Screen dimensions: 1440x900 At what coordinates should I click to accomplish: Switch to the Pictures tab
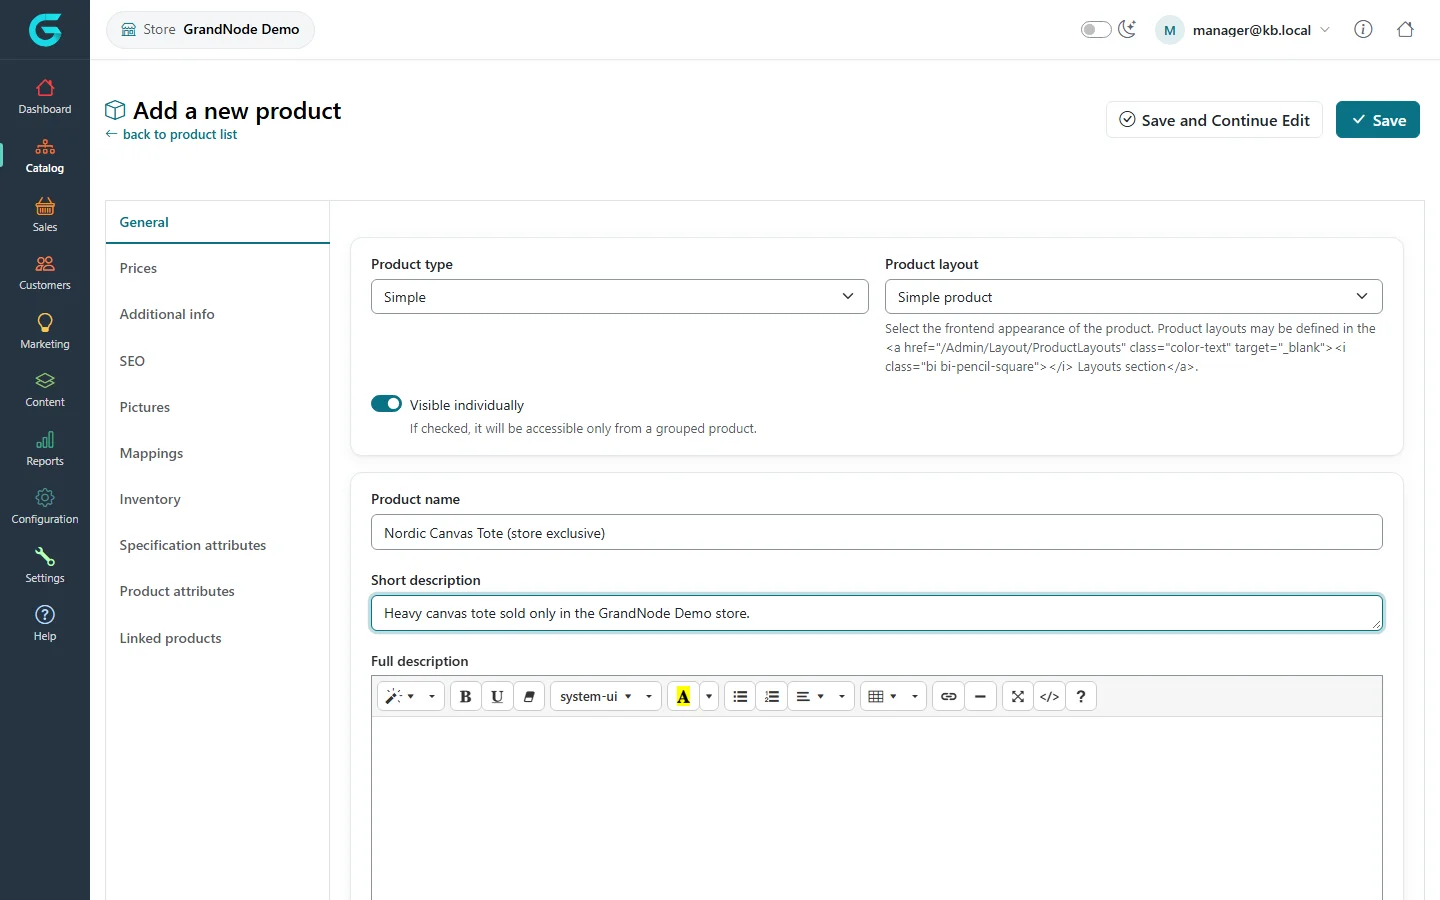pyautogui.click(x=218, y=407)
